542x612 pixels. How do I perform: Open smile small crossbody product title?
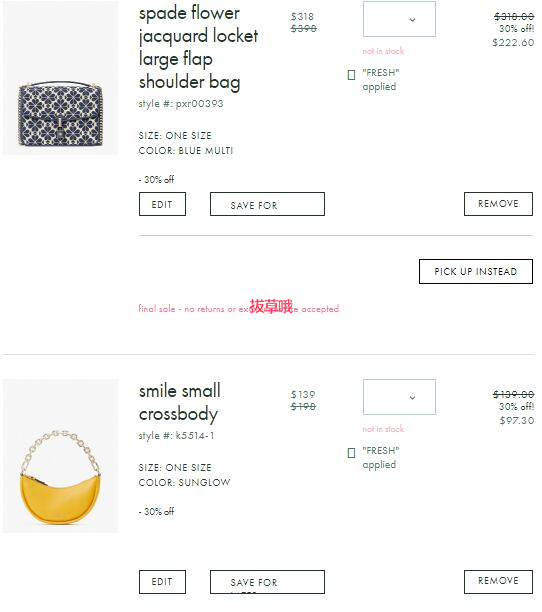tap(180, 402)
